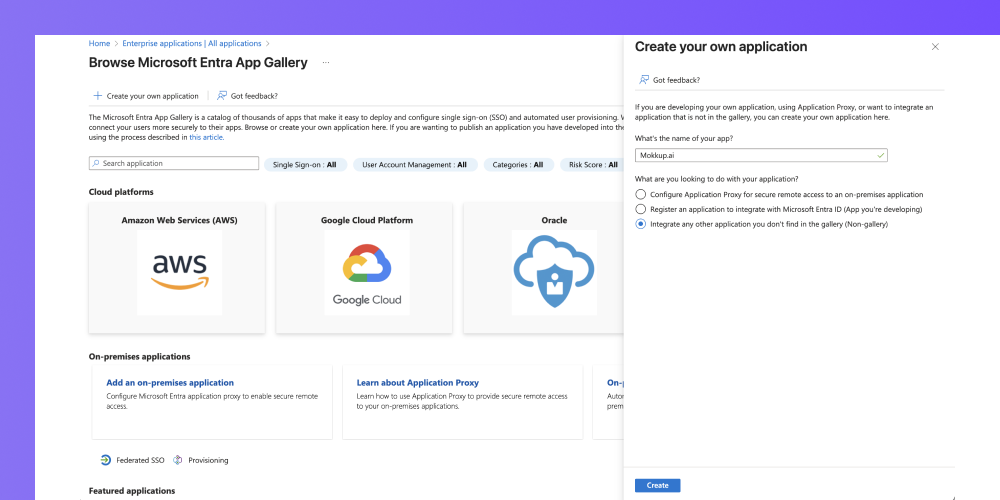Image resolution: width=1000 pixels, height=500 pixels.
Task: Click the Federated SSO legend label
Action: coord(140,460)
